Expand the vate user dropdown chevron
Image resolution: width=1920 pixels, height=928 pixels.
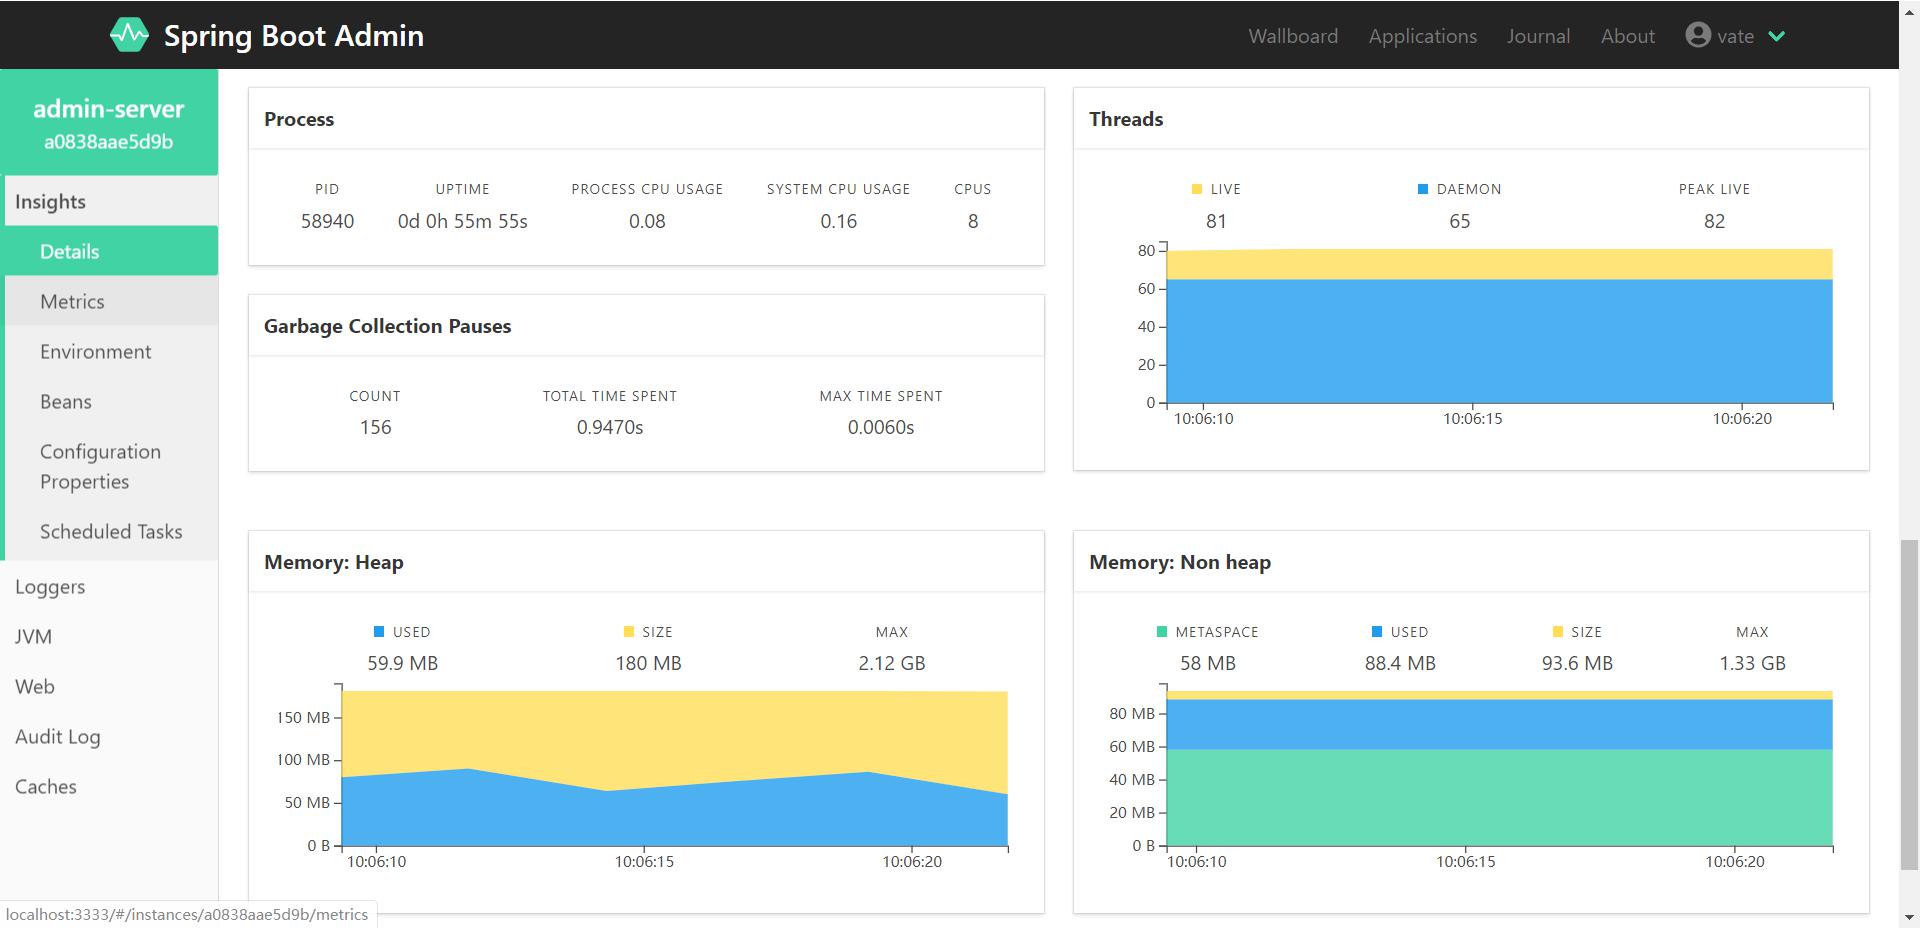coord(1777,36)
